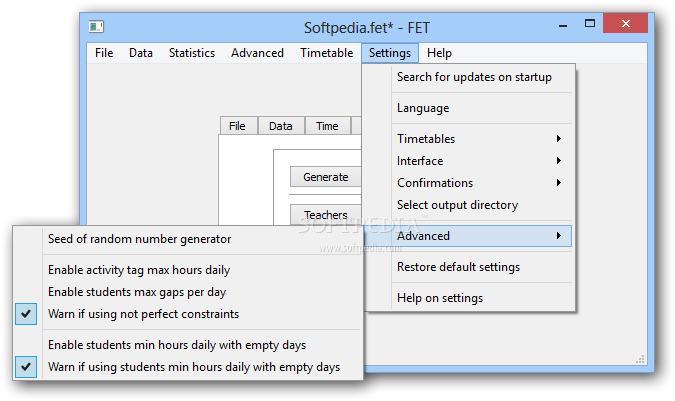Switch to the inner Data tab
Viewport: 675px width, 401px height.
[281, 126]
